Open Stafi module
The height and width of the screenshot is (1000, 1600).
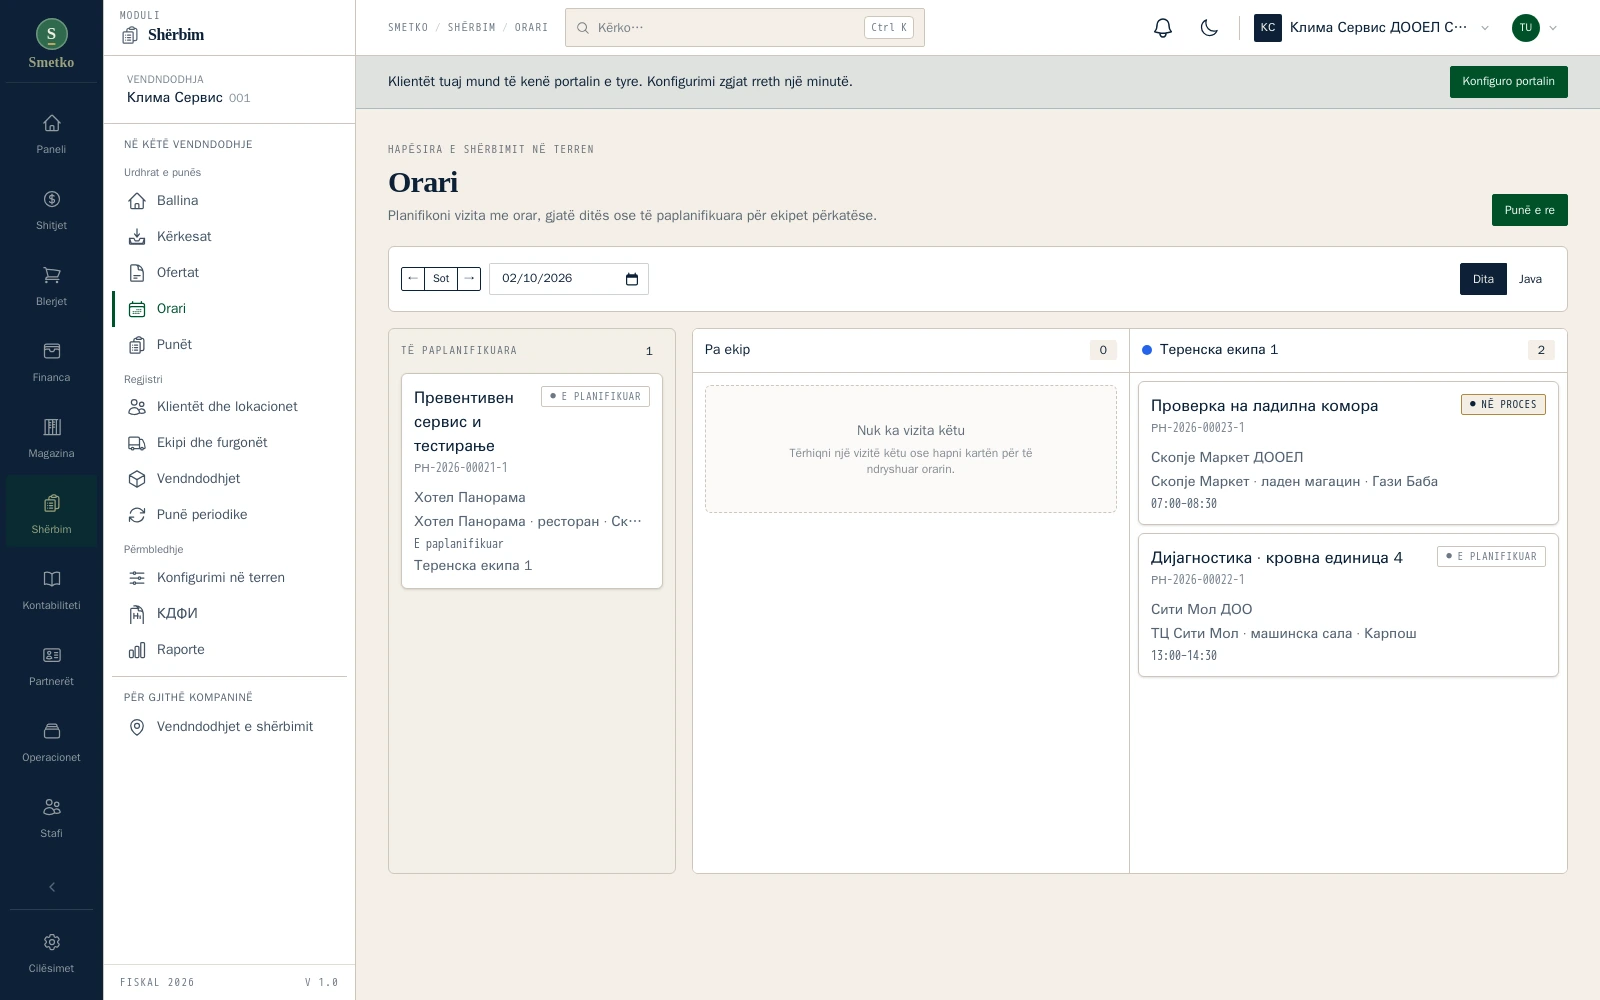pos(51,819)
